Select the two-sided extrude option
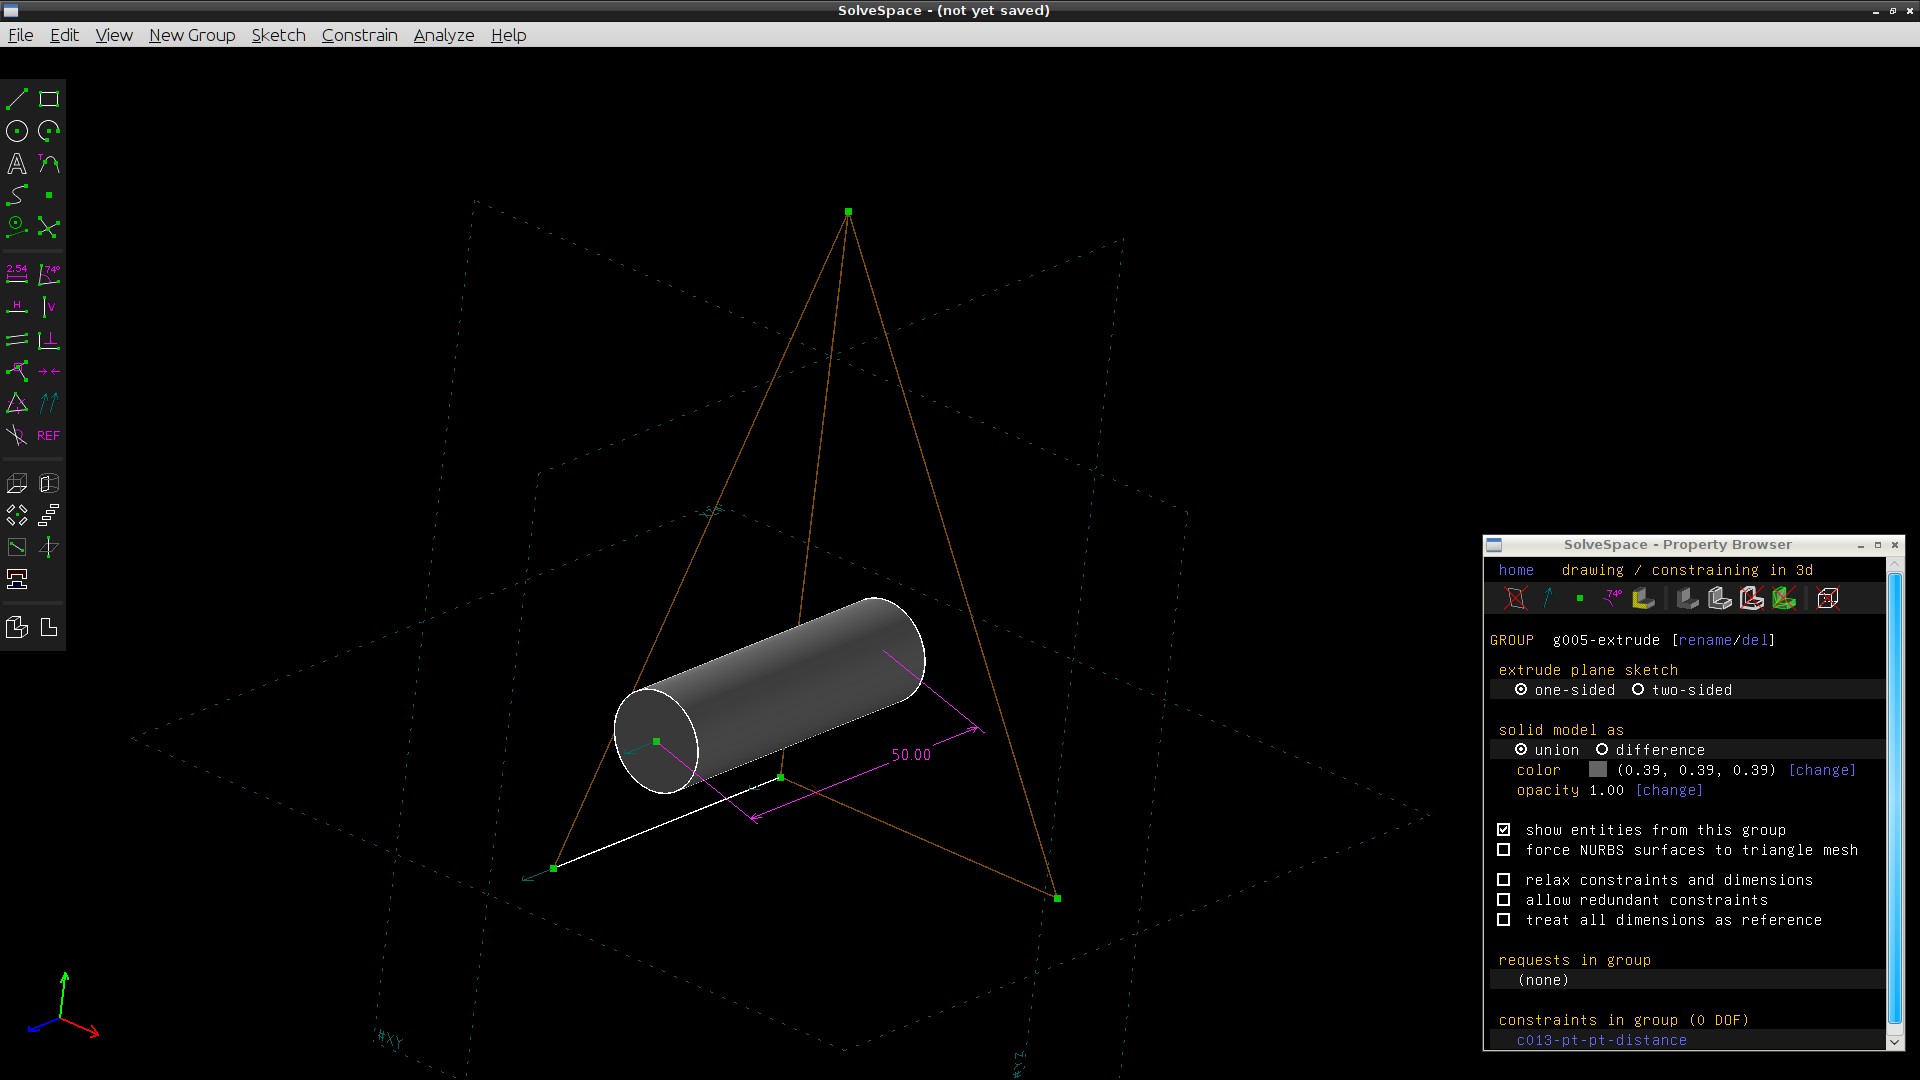Viewport: 1920px width, 1080px height. pos(1638,690)
